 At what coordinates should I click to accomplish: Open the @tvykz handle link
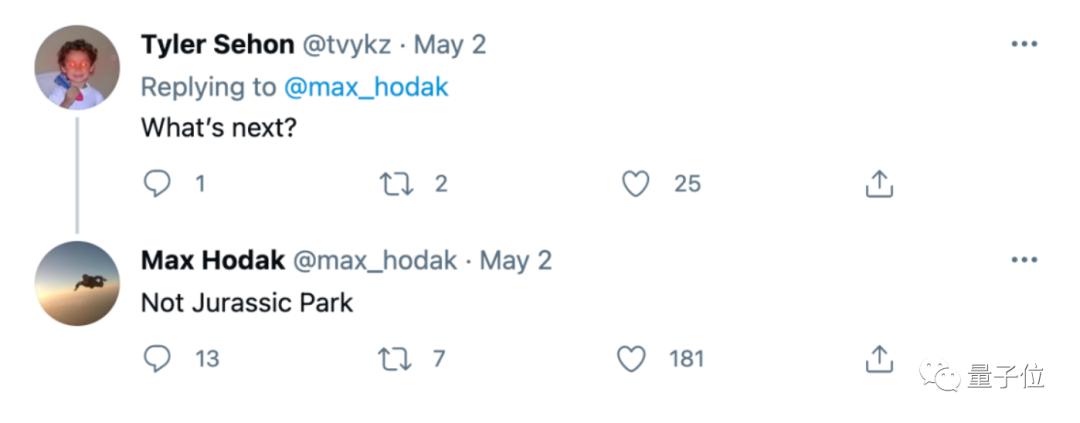(x=347, y=45)
